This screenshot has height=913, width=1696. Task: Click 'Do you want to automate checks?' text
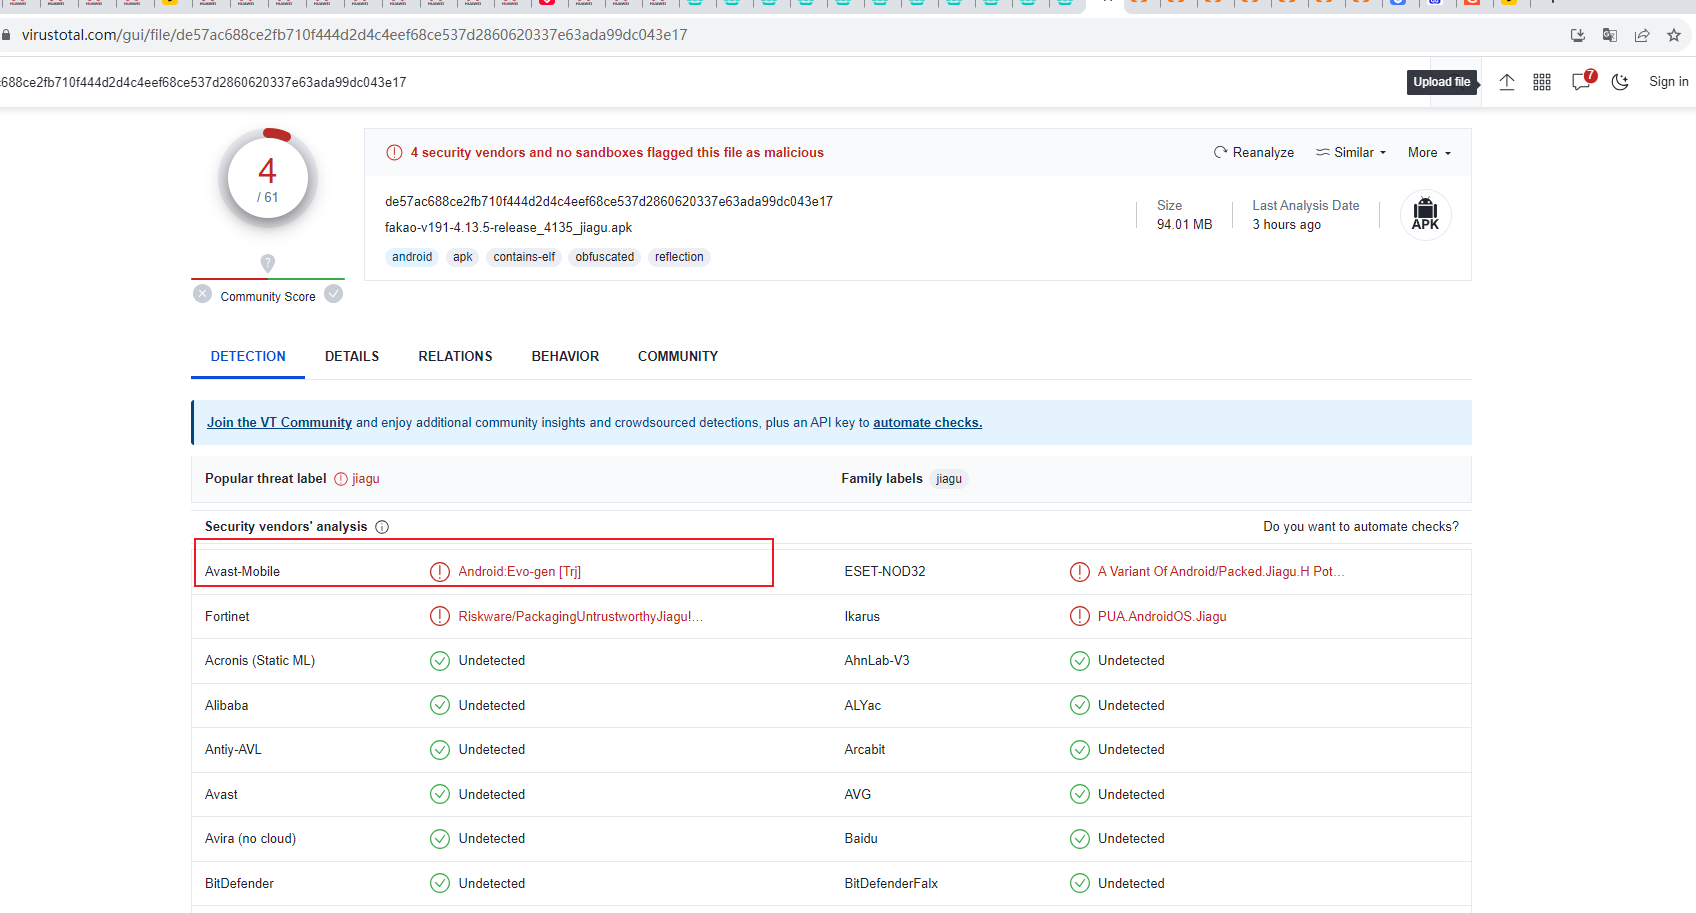(1360, 527)
